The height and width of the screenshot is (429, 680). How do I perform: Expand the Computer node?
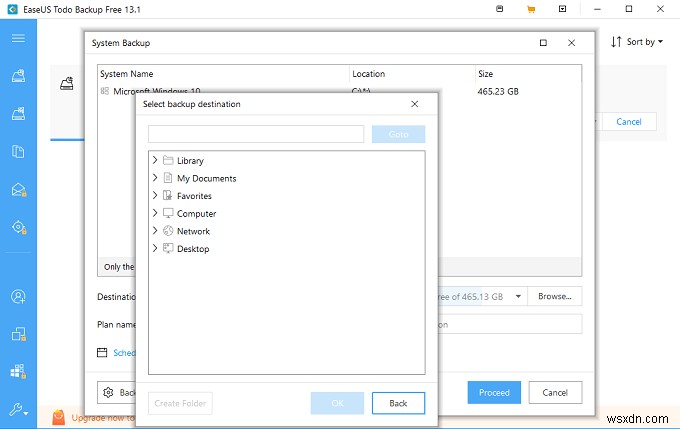click(155, 213)
